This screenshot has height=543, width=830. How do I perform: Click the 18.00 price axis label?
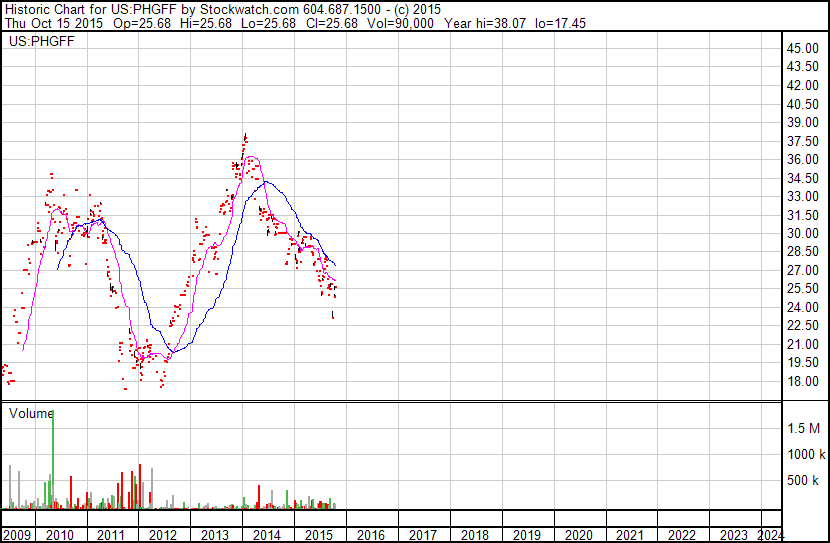pyautogui.click(x=803, y=381)
